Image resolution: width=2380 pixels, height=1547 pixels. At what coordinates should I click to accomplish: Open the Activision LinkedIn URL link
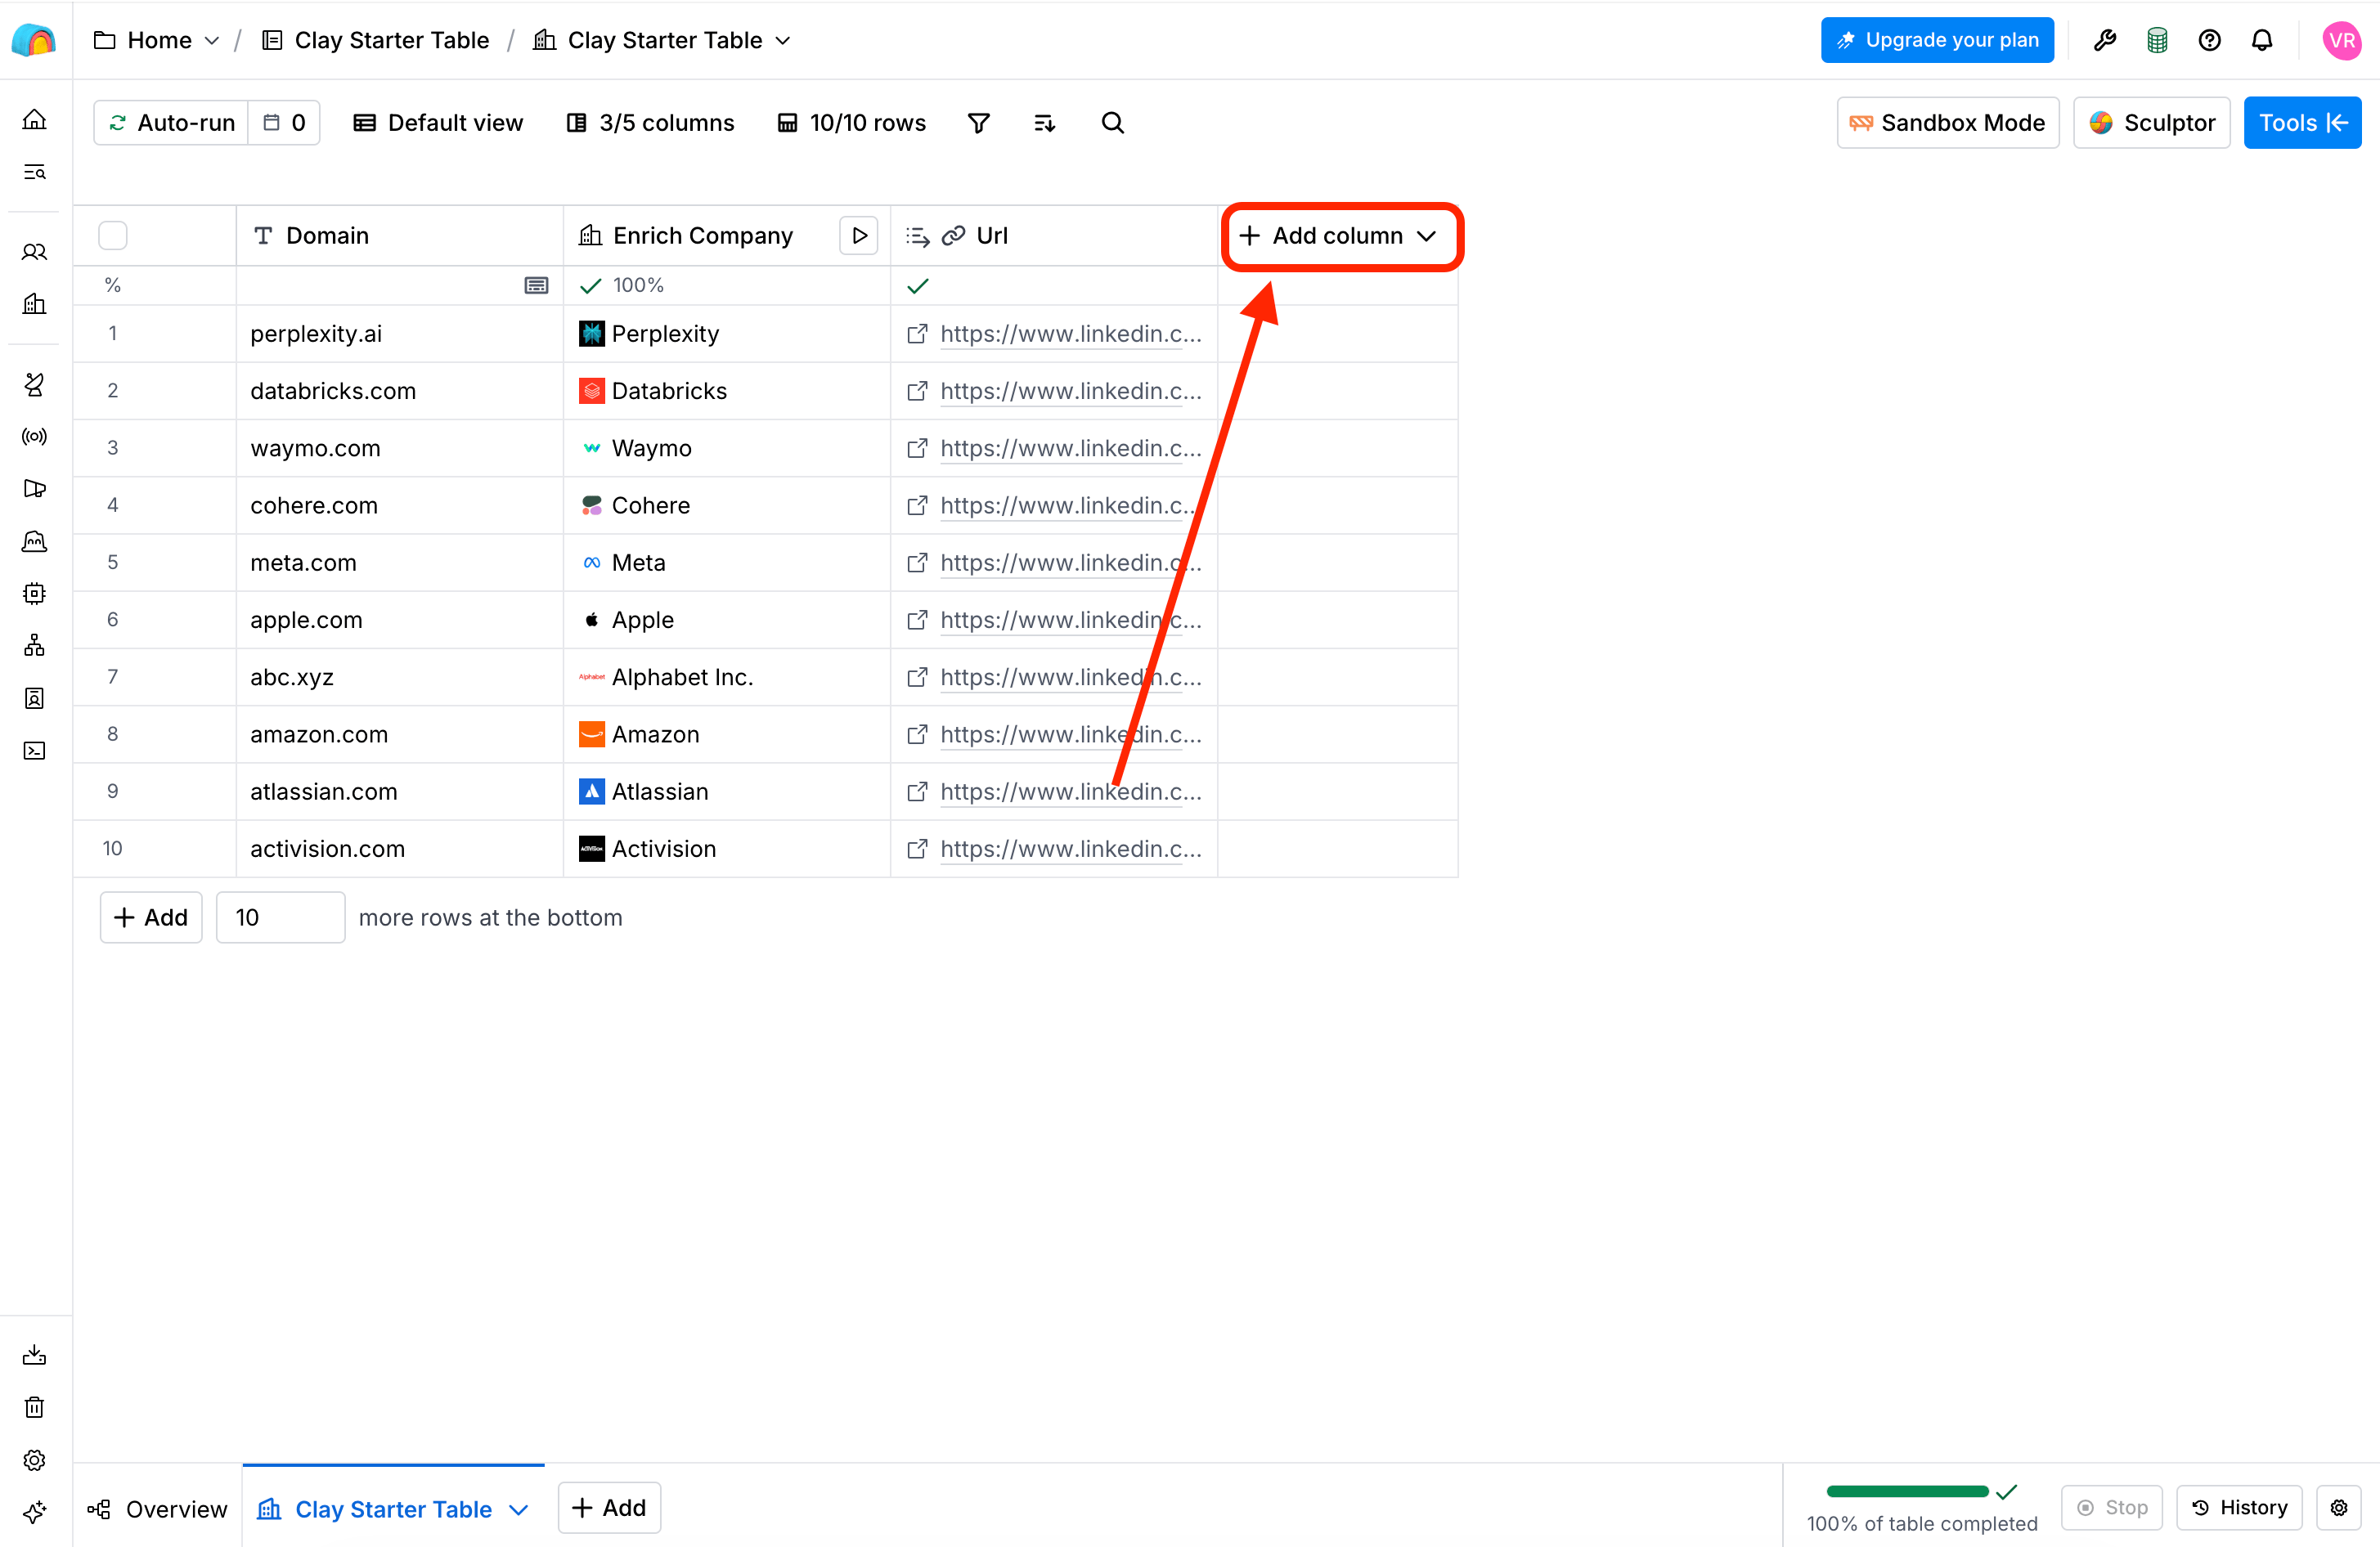click(x=1071, y=849)
